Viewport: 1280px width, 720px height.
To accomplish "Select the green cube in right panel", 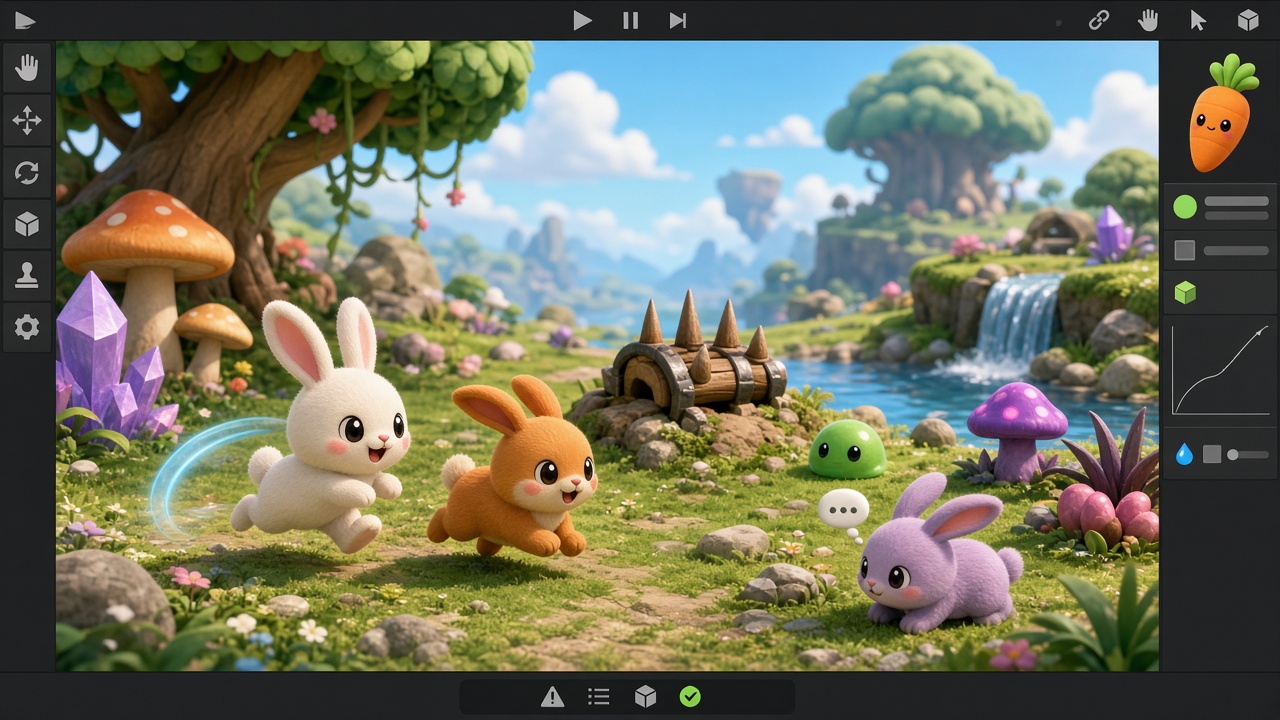I will point(1184,292).
